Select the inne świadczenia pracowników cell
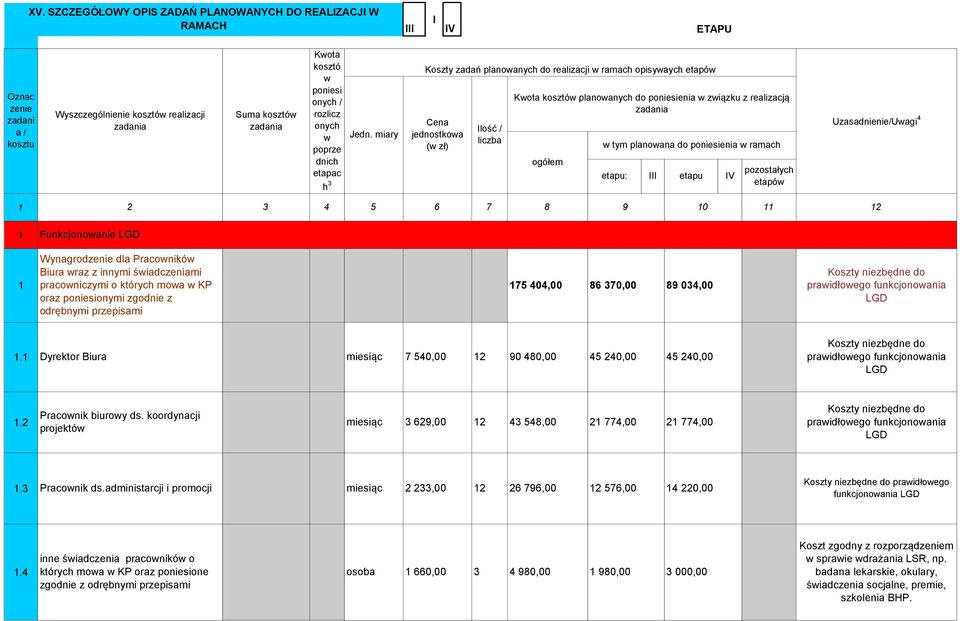Viewport: 960px width, 621px height. pos(130,571)
